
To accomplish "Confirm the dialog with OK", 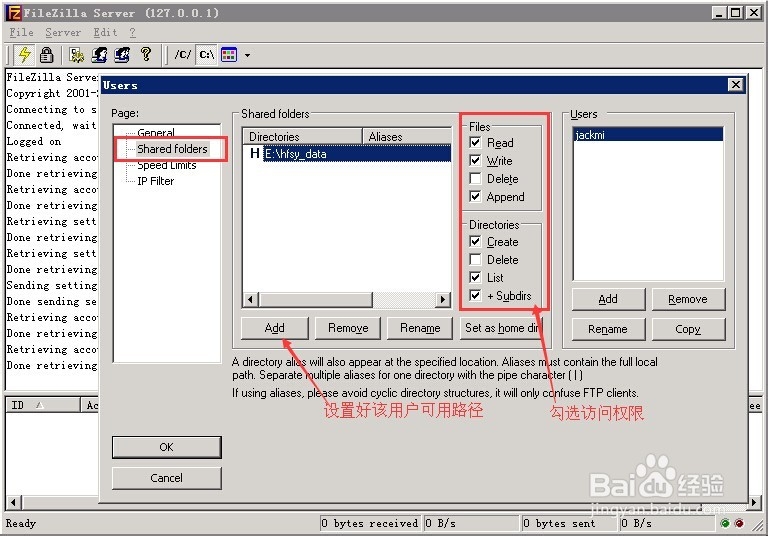I will [167, 447].
